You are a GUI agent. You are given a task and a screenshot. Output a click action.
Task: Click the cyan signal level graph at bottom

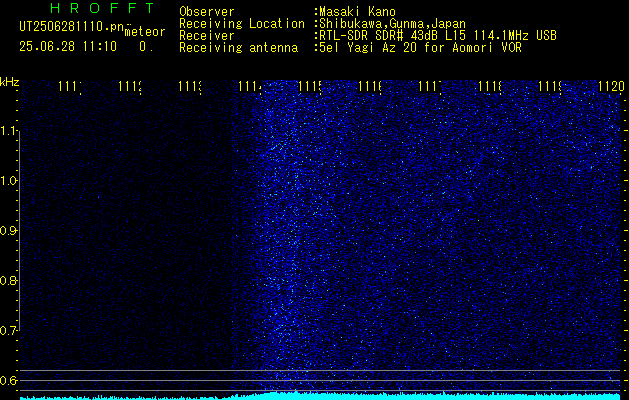click(320, 396)
